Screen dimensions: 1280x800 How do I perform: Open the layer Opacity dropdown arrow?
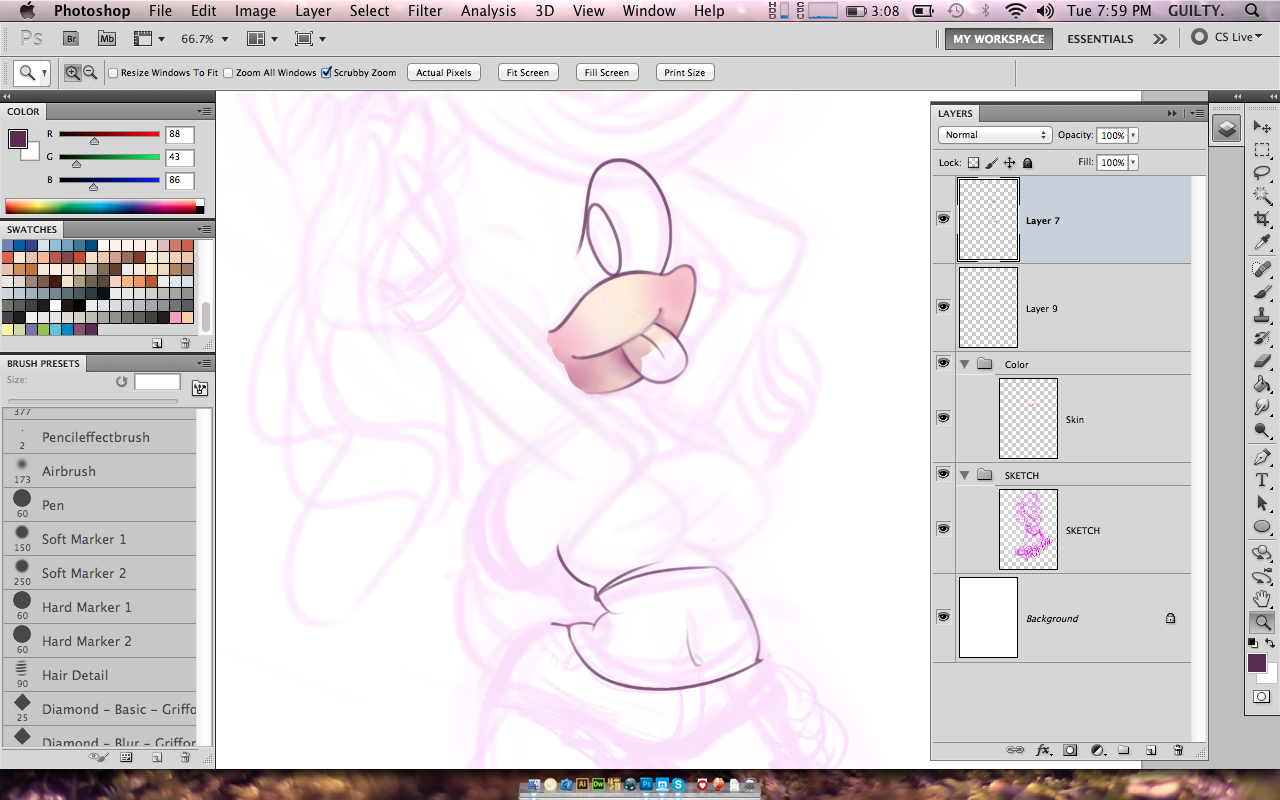[x=1133, y=135]
